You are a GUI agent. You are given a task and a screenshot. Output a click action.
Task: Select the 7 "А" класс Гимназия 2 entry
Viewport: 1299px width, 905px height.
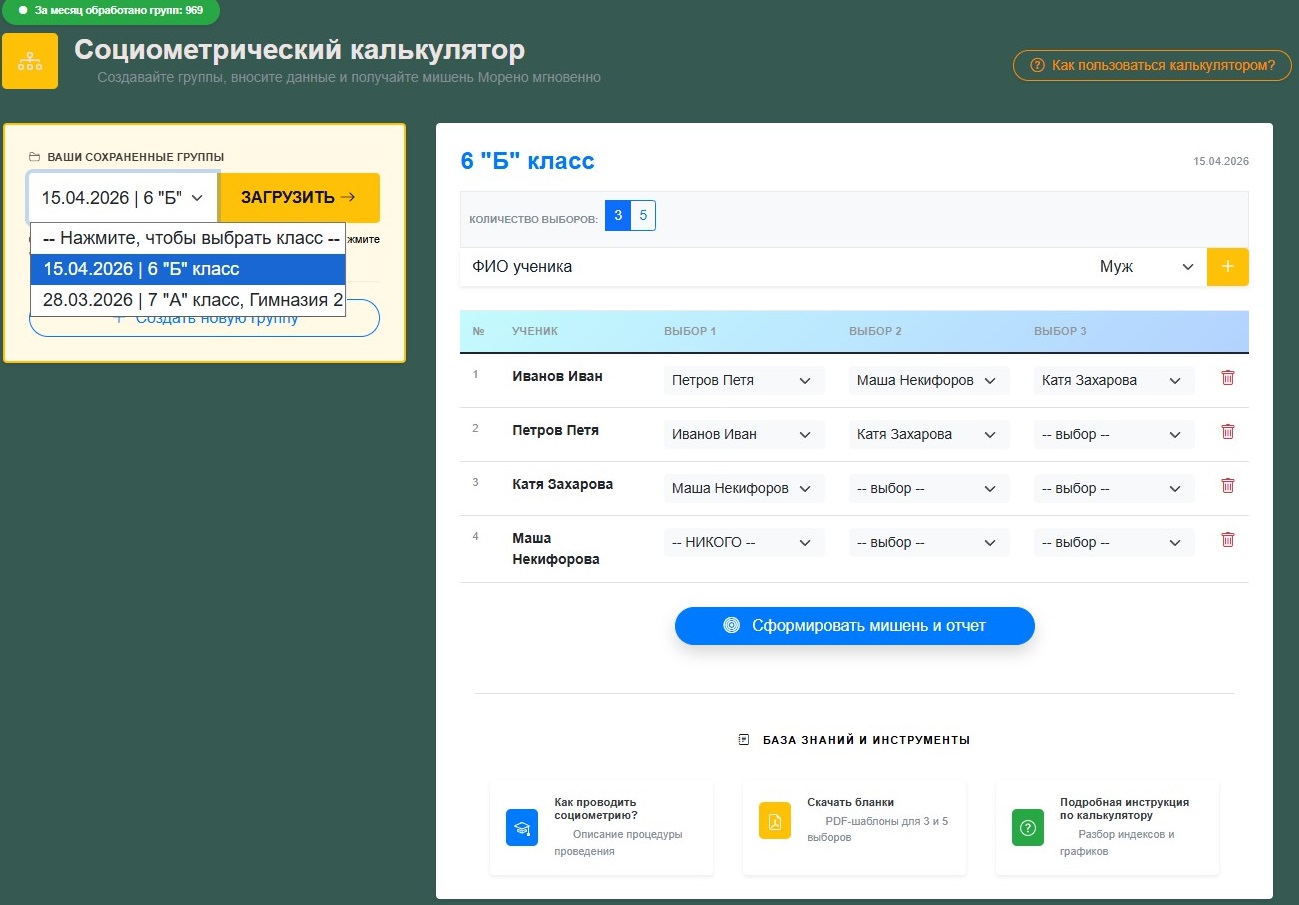[187, 300]
